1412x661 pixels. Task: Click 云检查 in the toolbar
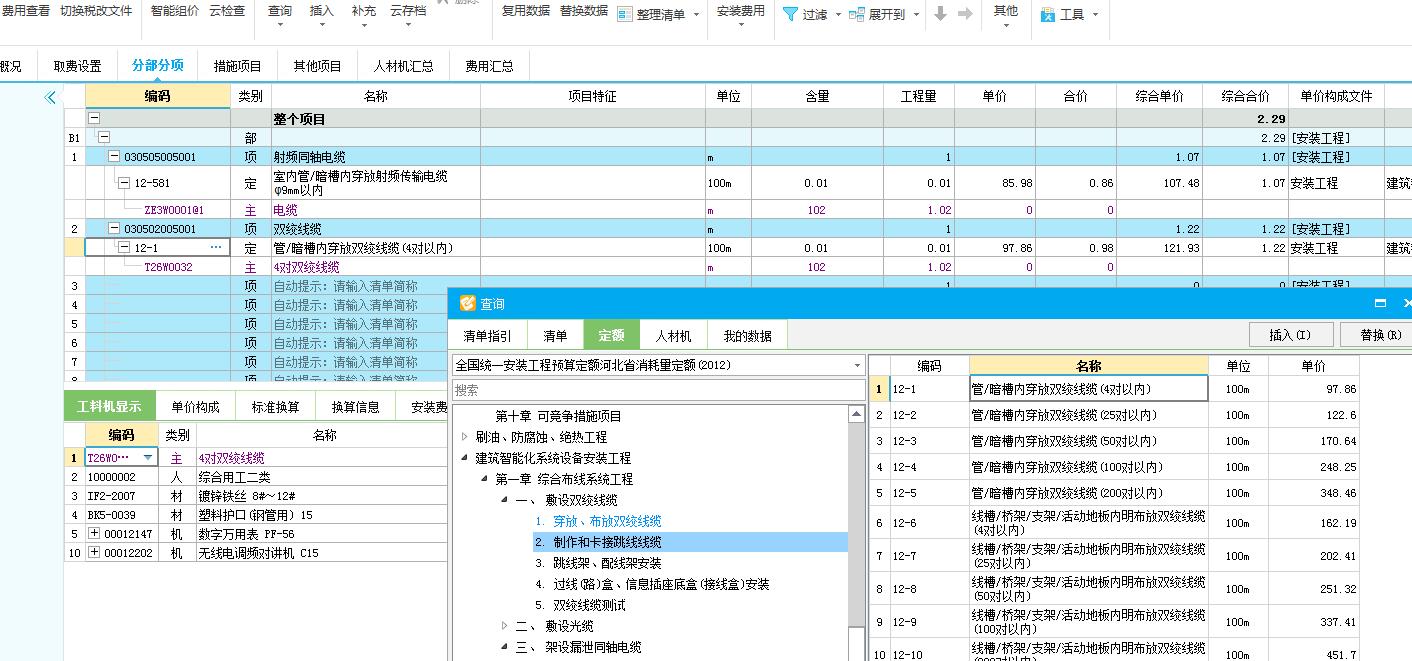(x=227, y=11)
